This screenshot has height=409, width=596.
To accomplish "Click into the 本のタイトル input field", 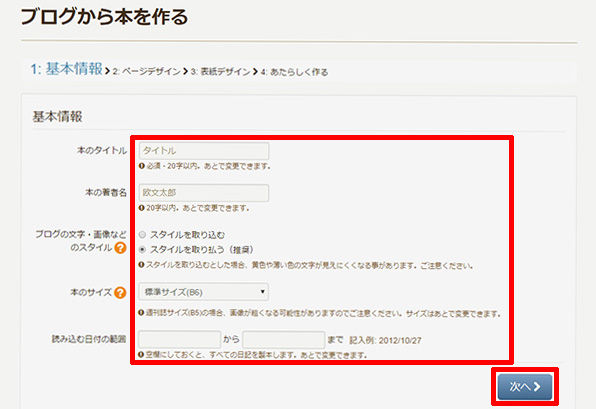I will [204, 151].
